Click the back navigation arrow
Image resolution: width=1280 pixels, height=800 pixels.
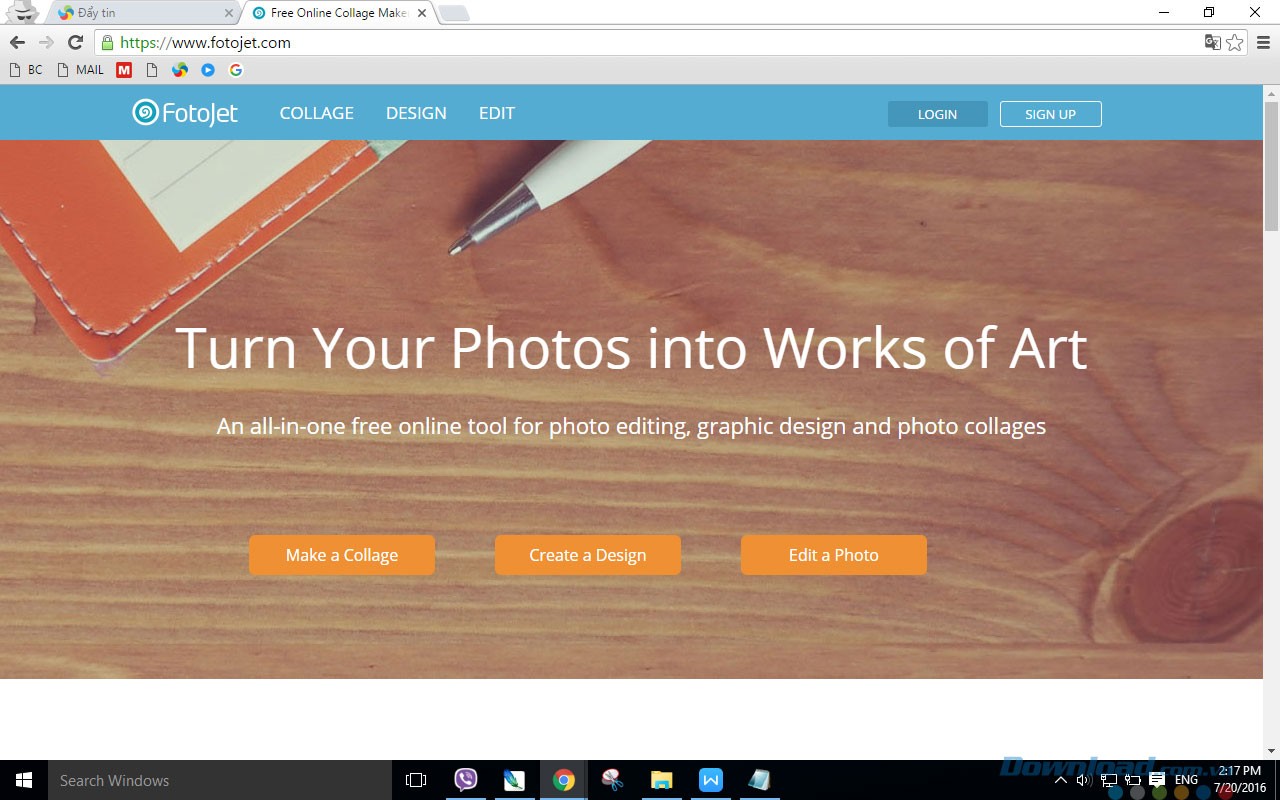pyautogui.click(x=16, y=42)
